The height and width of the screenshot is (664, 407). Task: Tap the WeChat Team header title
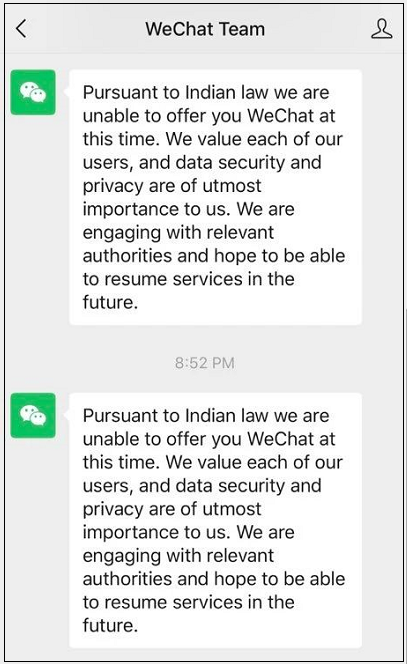point(205,29)
